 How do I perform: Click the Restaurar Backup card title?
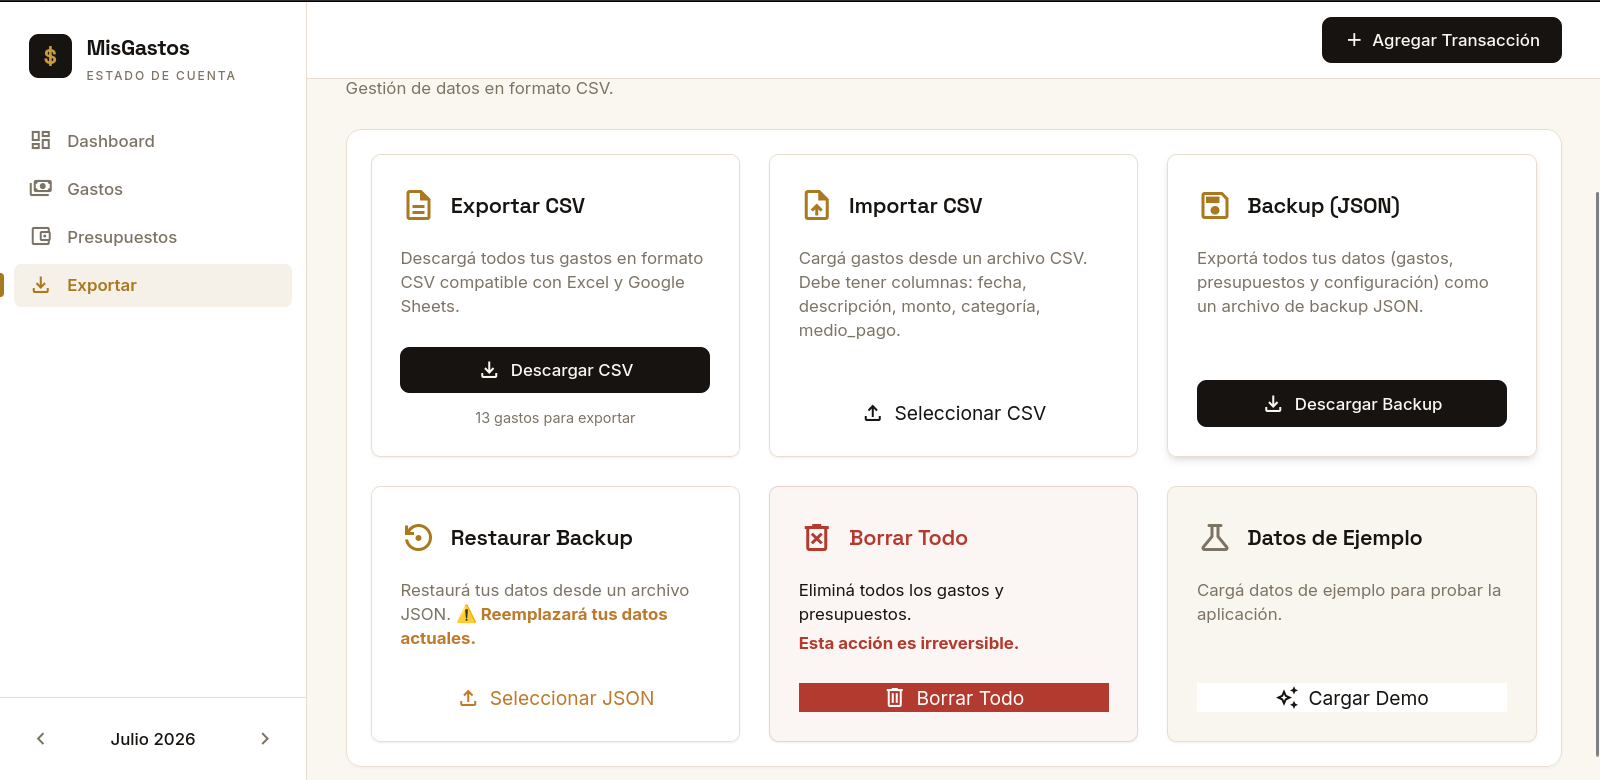tap(541, 538)
